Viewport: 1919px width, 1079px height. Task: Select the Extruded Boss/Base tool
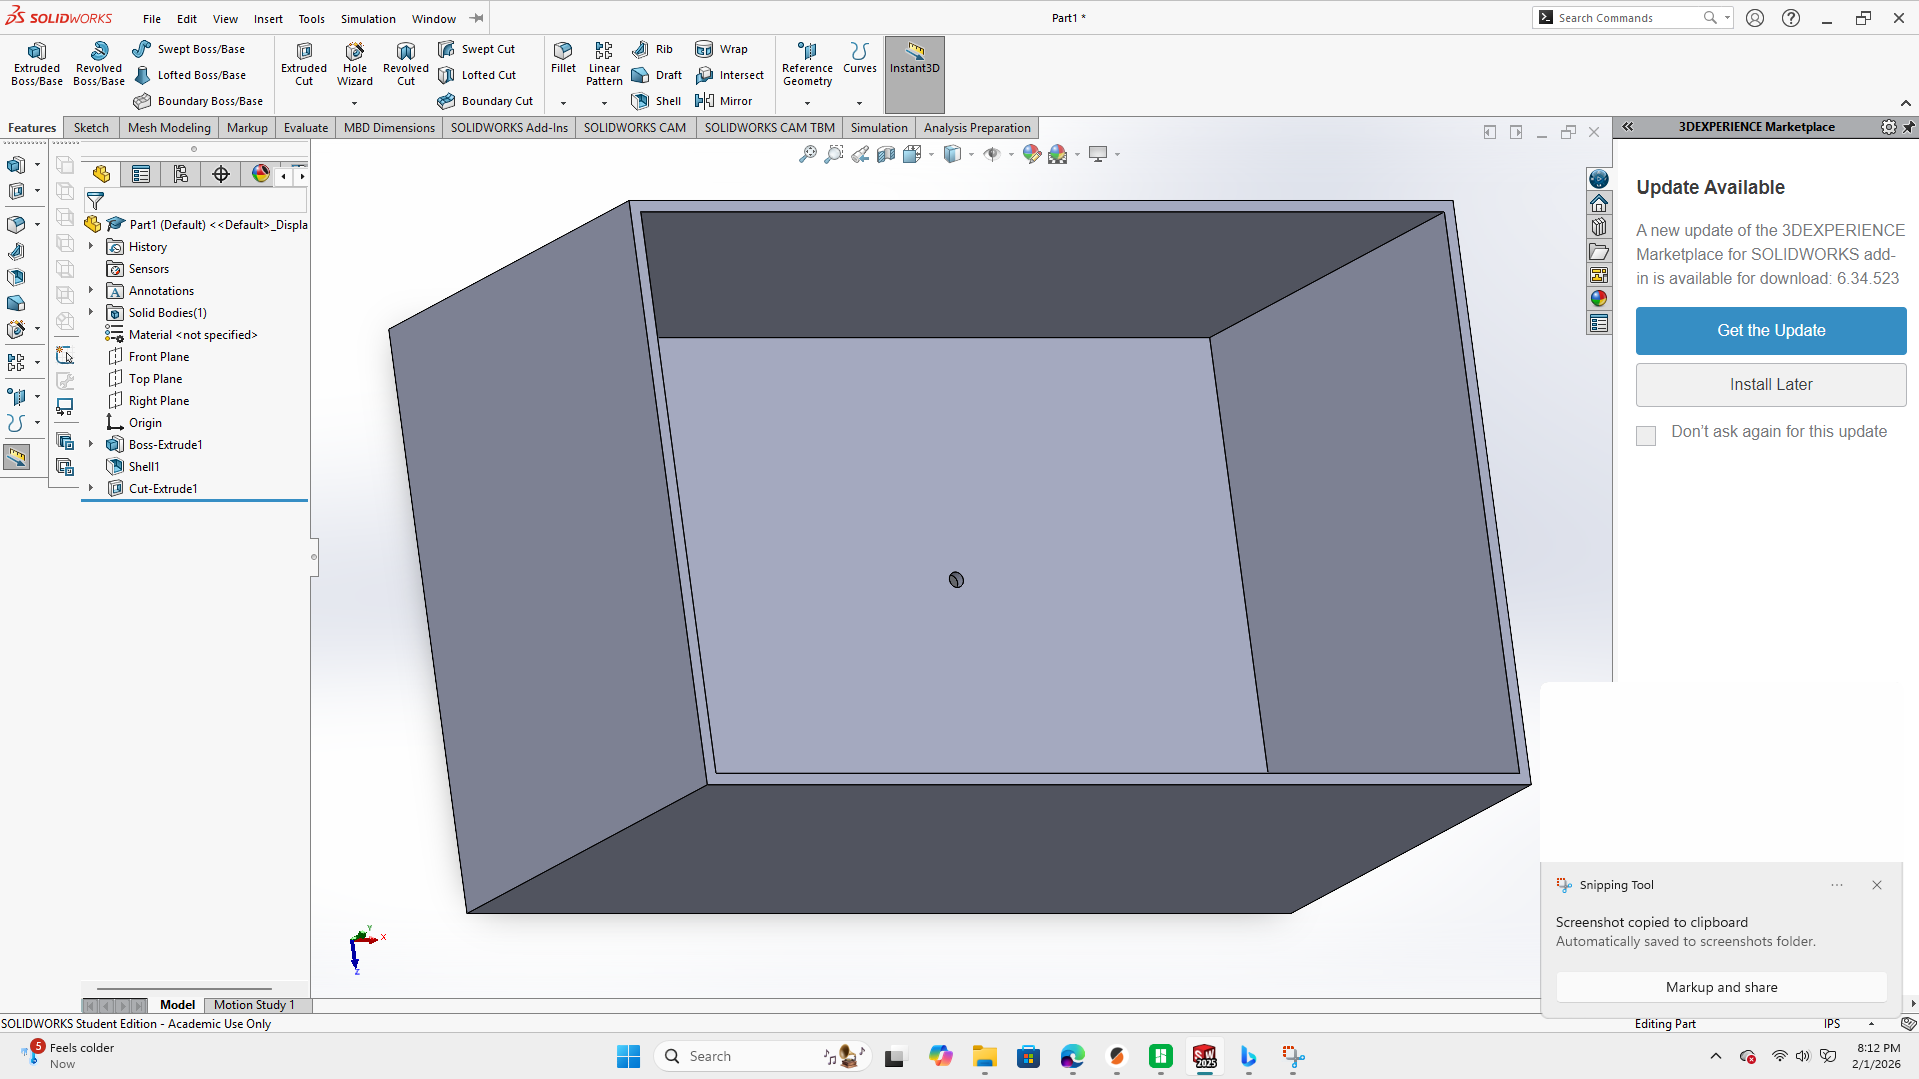coord(37,64)
